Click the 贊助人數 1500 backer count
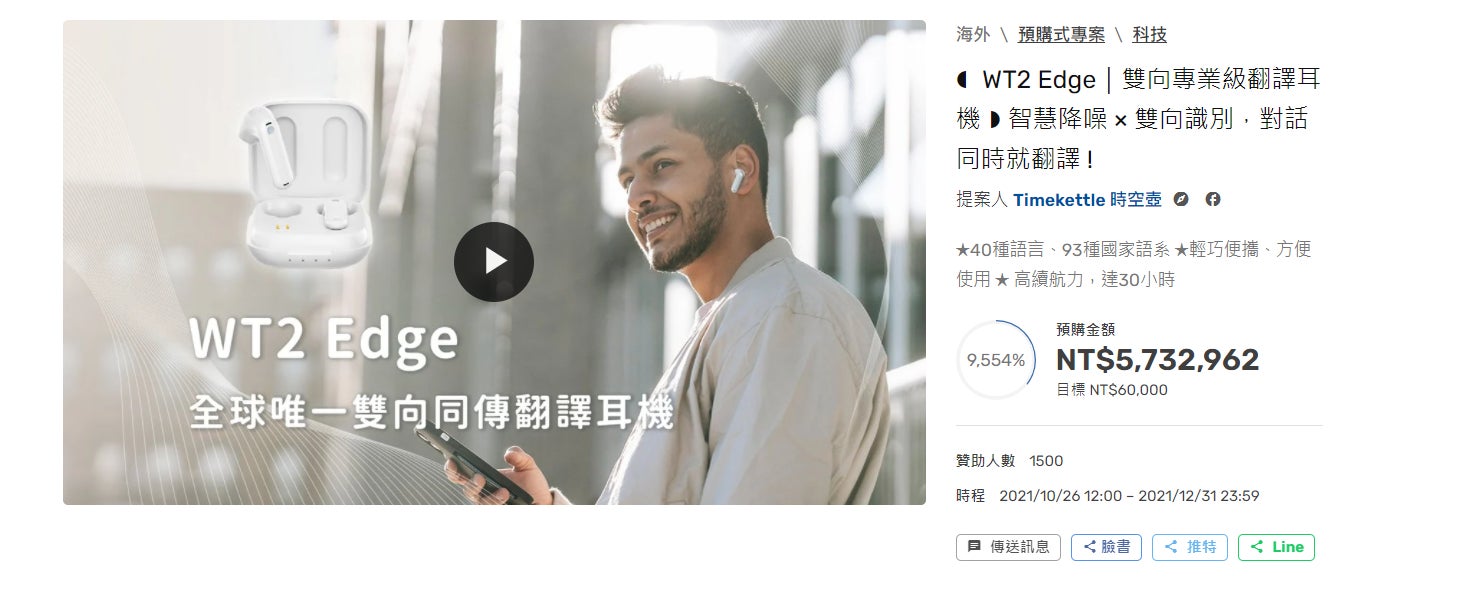This screenshot has height=593, width=1466. tap(1010, 461)
